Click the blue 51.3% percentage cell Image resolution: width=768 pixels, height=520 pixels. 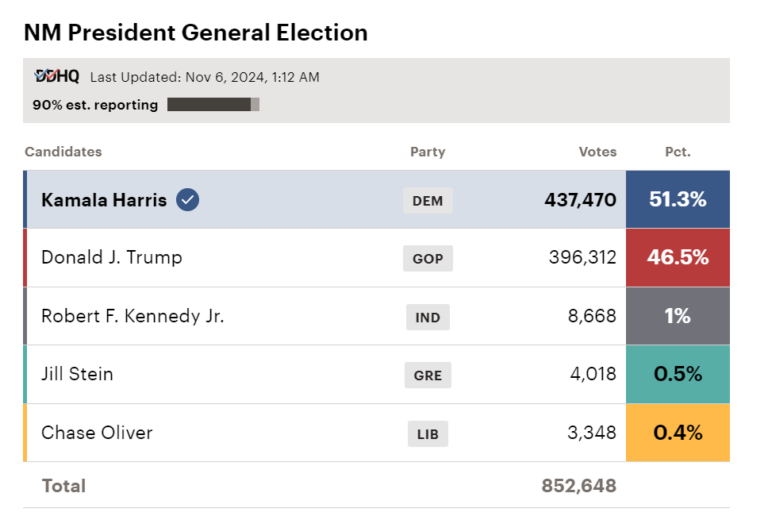677,199
